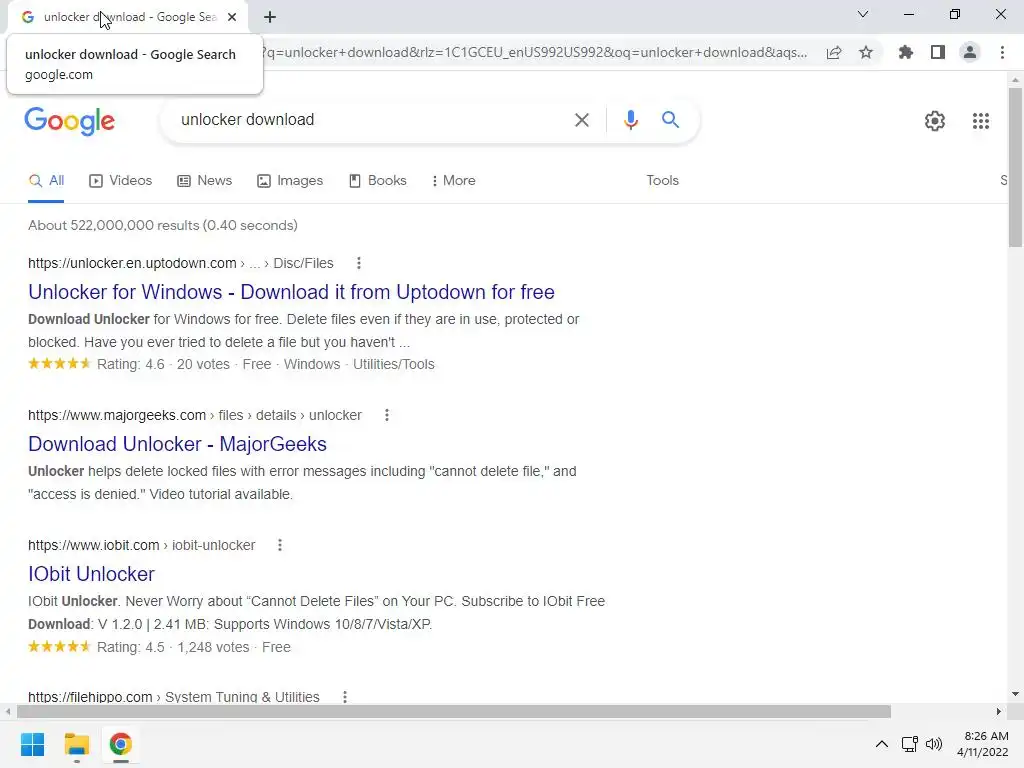Open Chrome profile avatar
1024x768 pixels.
(970, 52)
